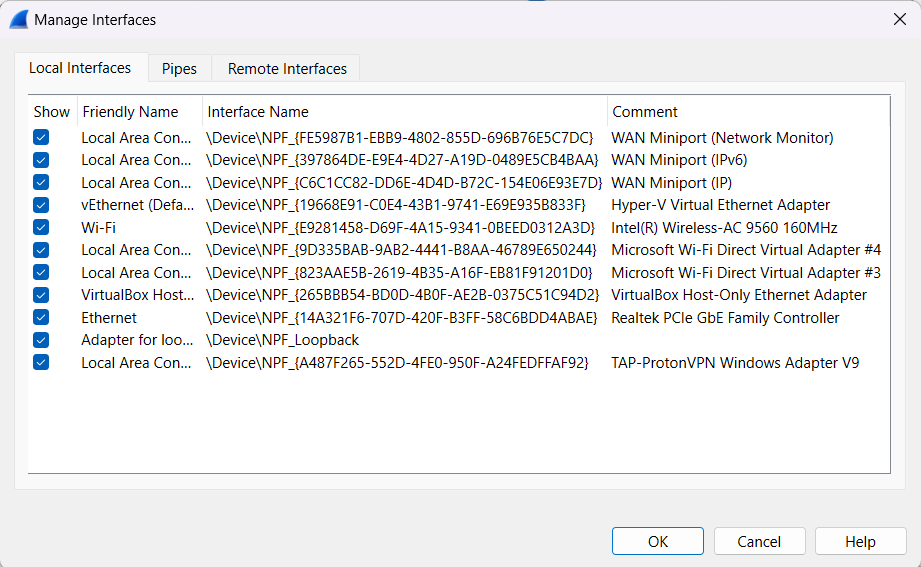Click the Comment column header

(645, 112)
